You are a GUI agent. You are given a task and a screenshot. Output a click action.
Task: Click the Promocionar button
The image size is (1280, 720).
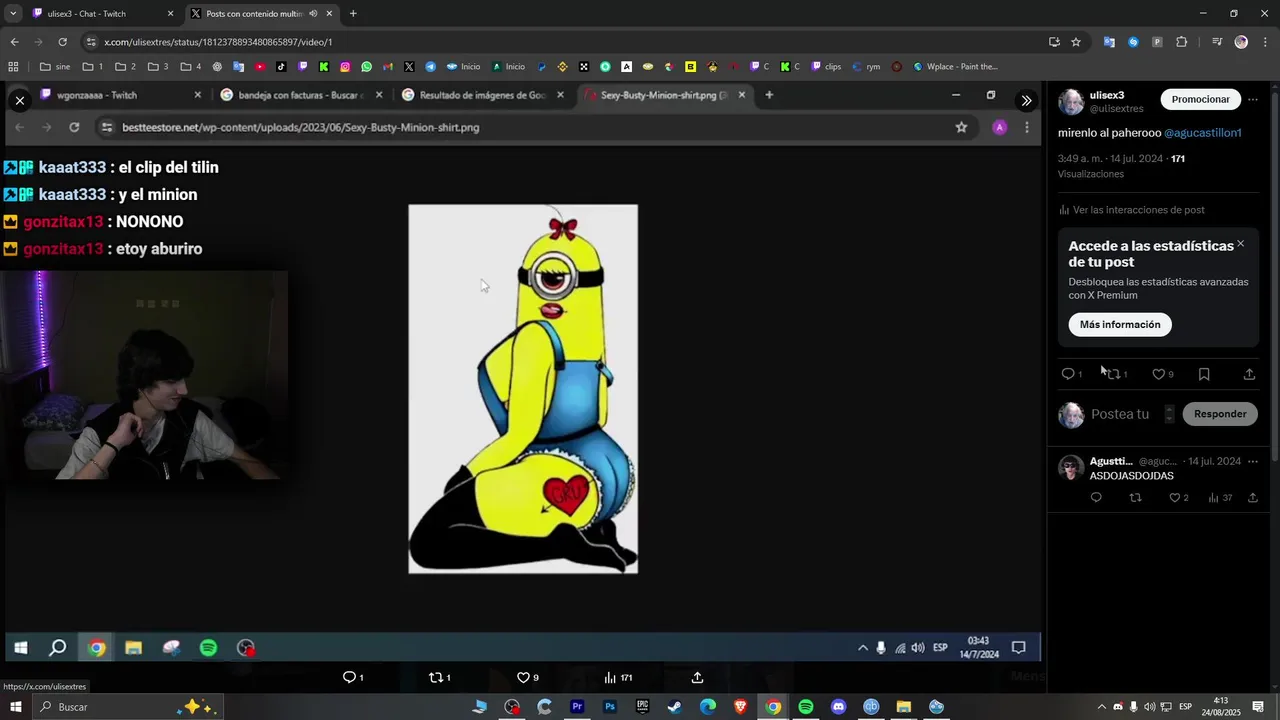(x=1201, y=100)
